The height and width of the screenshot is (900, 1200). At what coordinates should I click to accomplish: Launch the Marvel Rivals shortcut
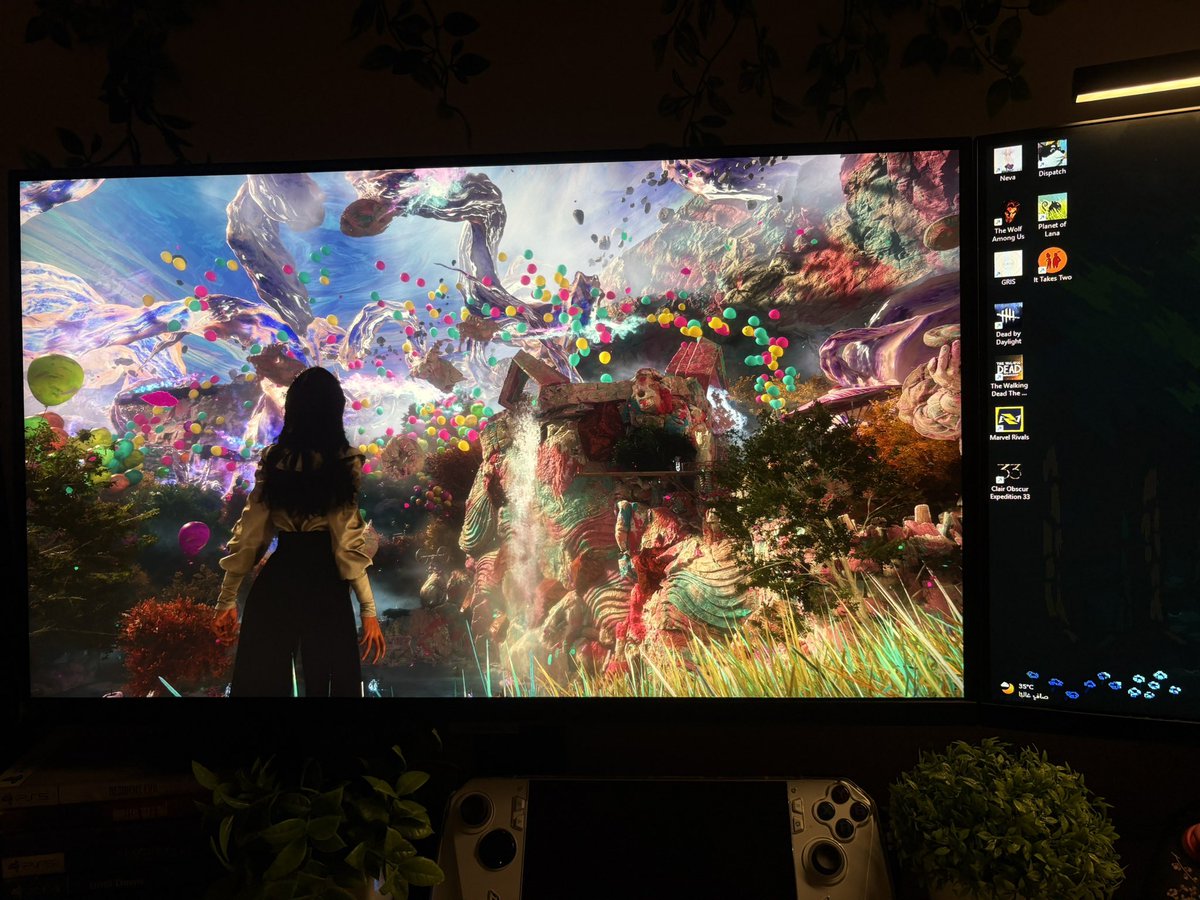(1009, 425)
